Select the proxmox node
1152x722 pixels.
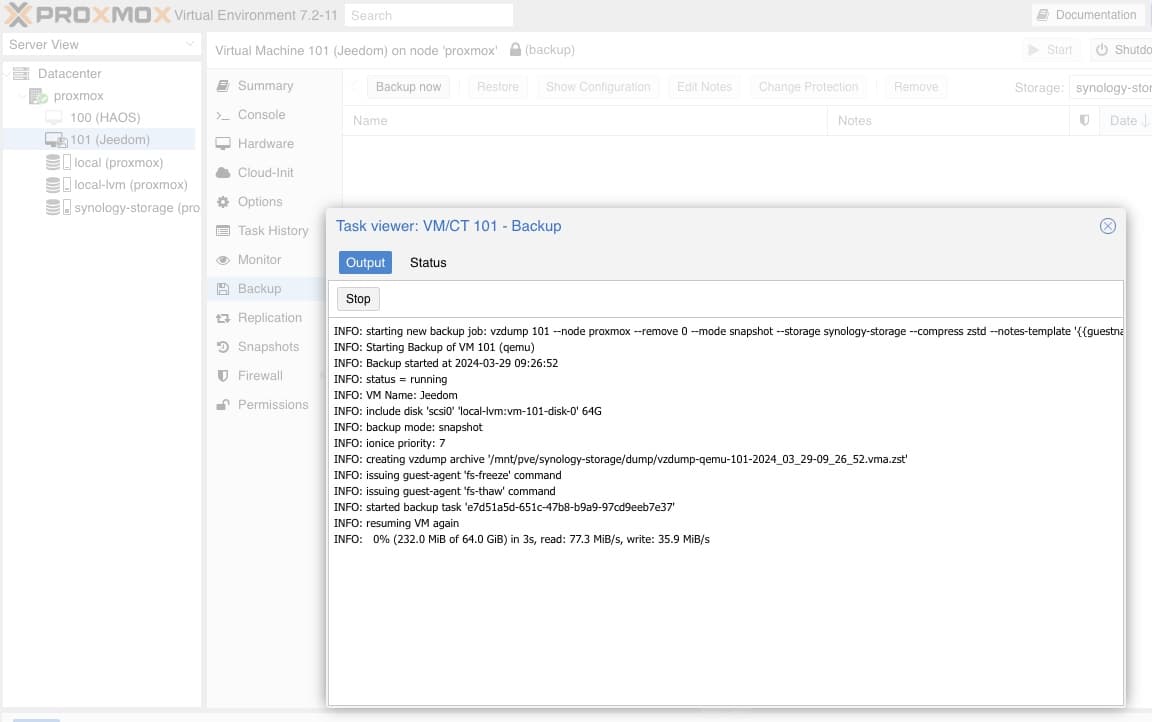[x=78, y=95]
